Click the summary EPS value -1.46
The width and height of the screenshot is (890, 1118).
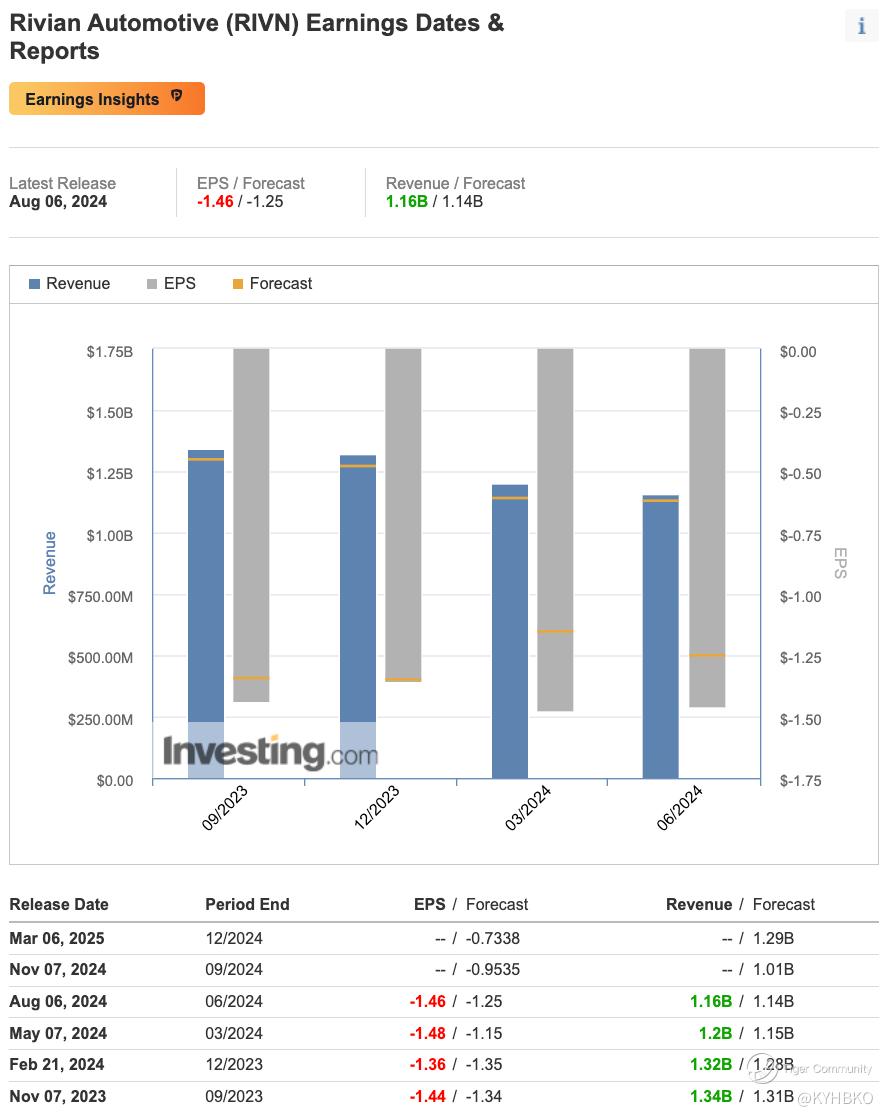coord(215,202)
